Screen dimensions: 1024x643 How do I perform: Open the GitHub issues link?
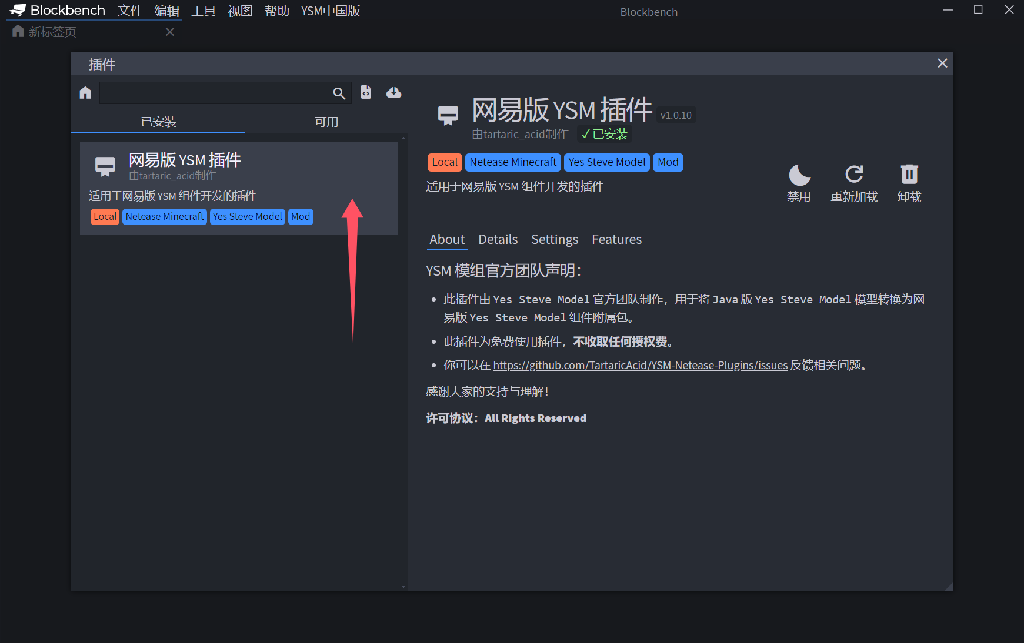tap(640, 365)
